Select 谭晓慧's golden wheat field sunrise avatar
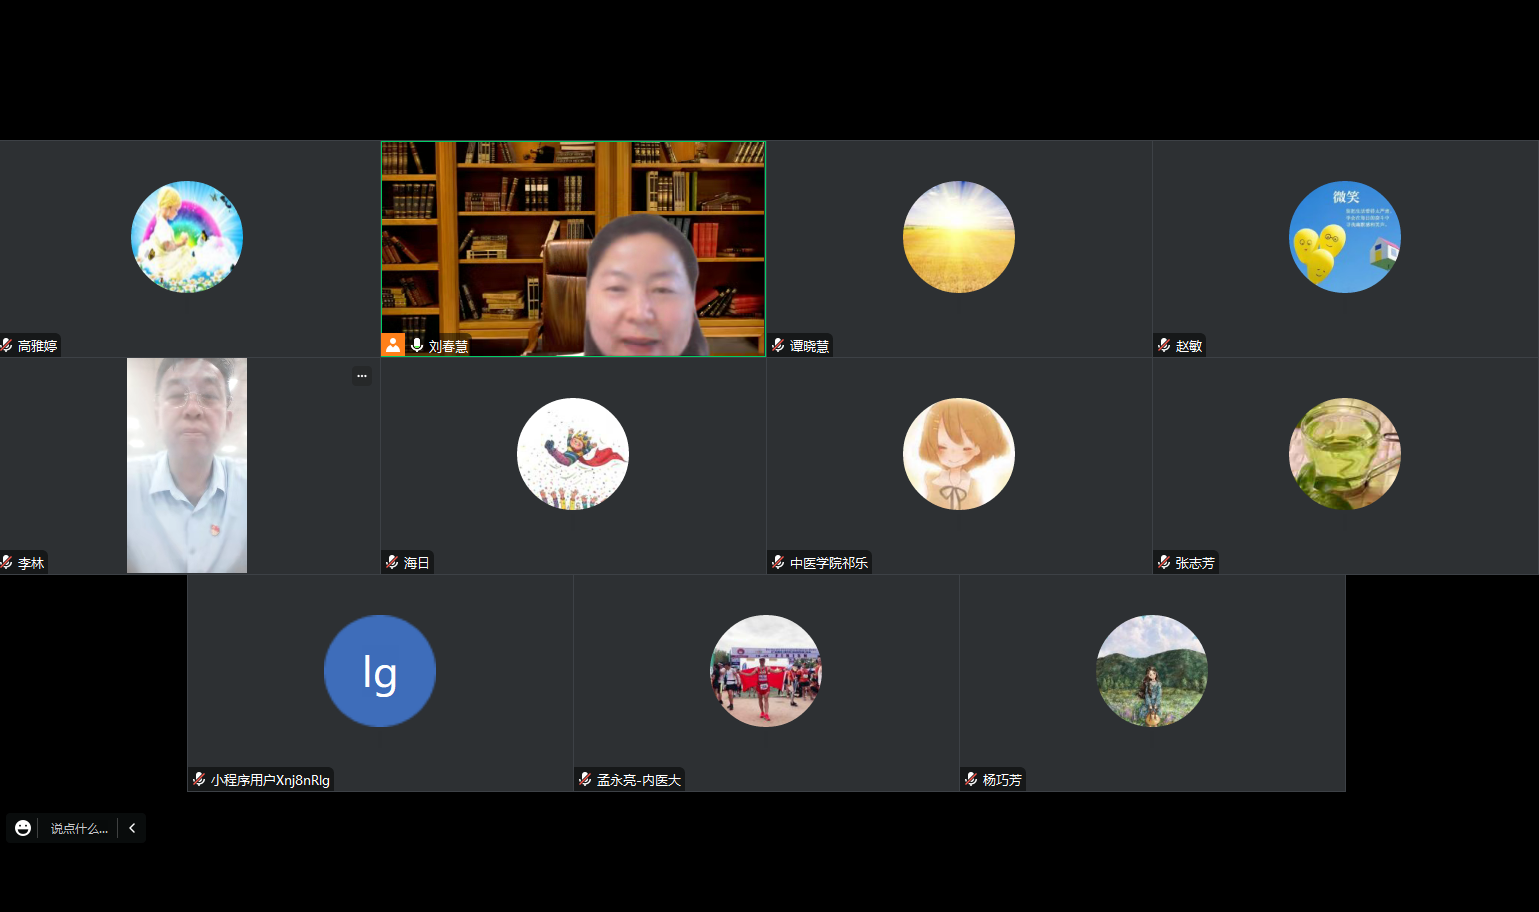This screenshot has height=912, width=1539. pos(958,237)
